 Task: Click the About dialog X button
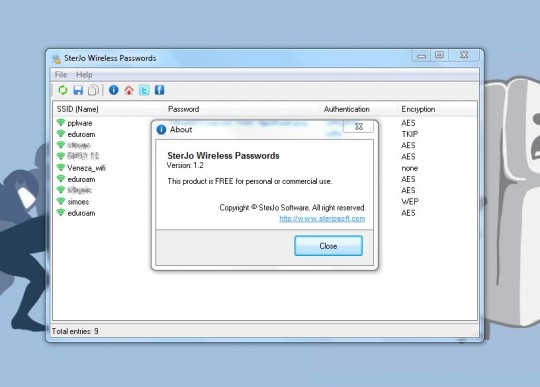click(x=359, y=126)
